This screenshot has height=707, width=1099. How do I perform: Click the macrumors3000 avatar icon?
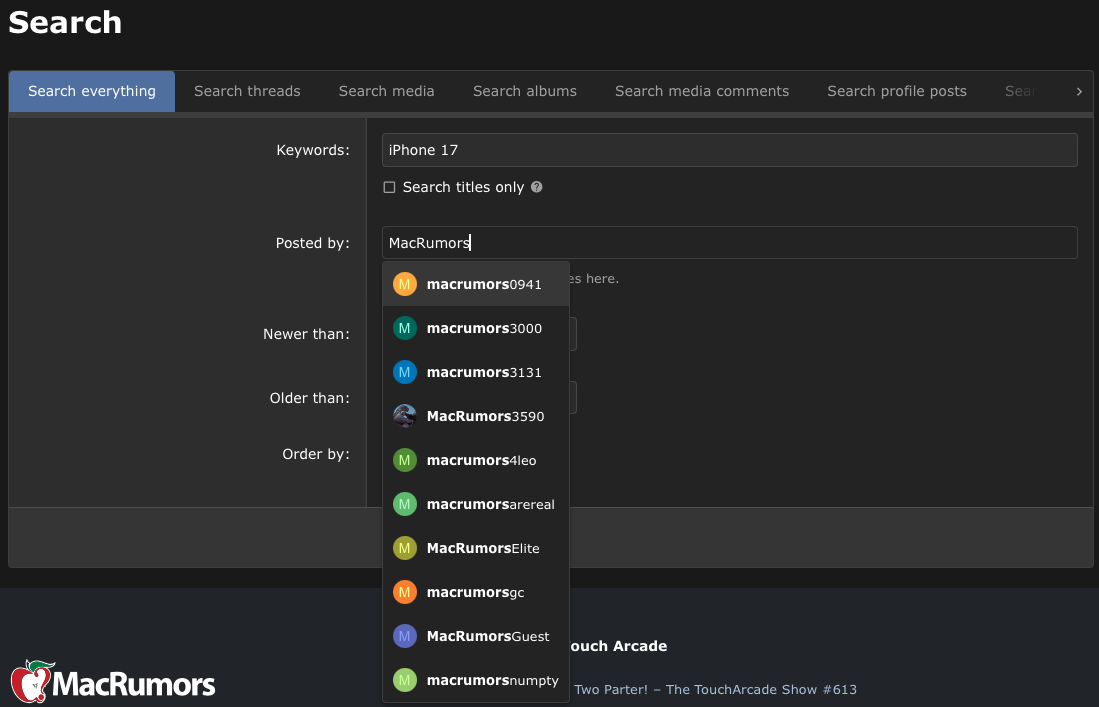(404, 328)
